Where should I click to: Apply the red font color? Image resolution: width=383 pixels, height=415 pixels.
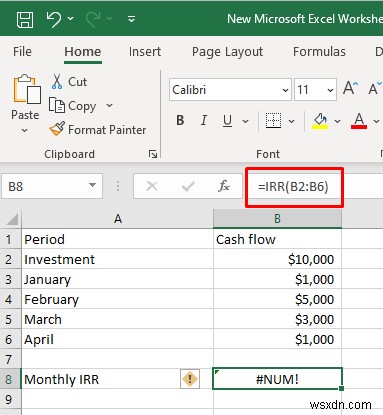point(359,120)
